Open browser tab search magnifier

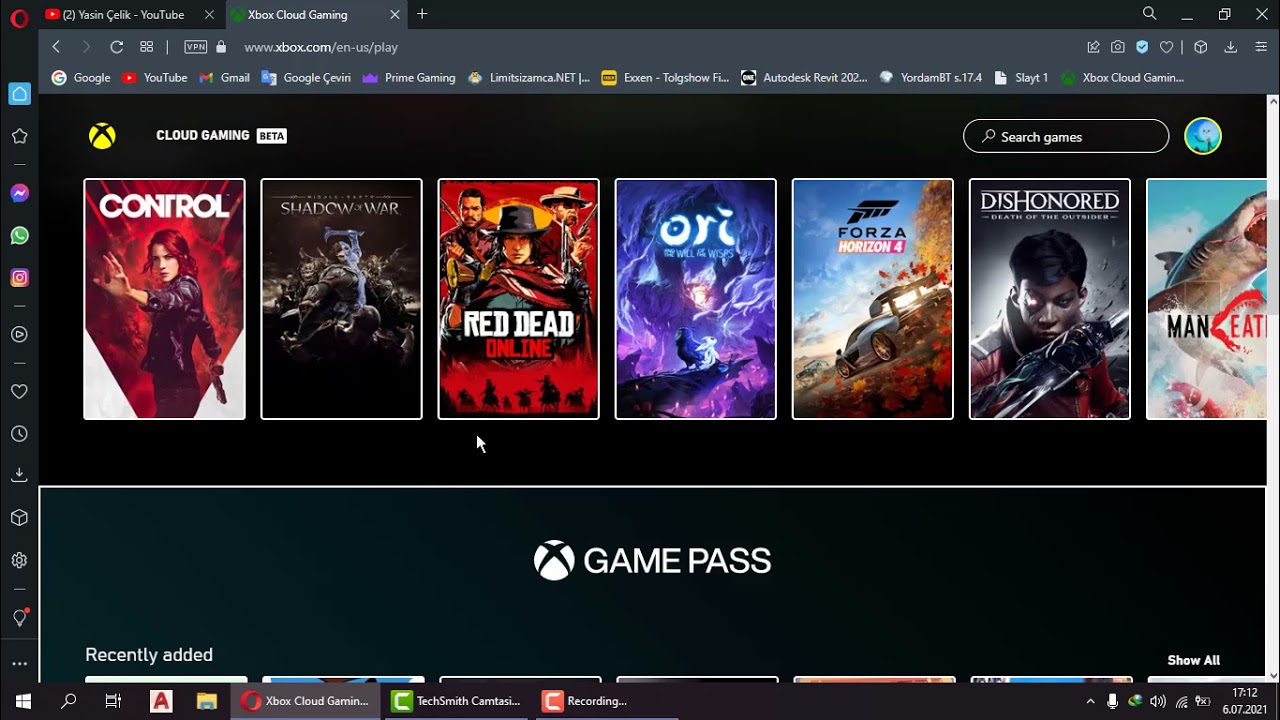[1149, 14]
